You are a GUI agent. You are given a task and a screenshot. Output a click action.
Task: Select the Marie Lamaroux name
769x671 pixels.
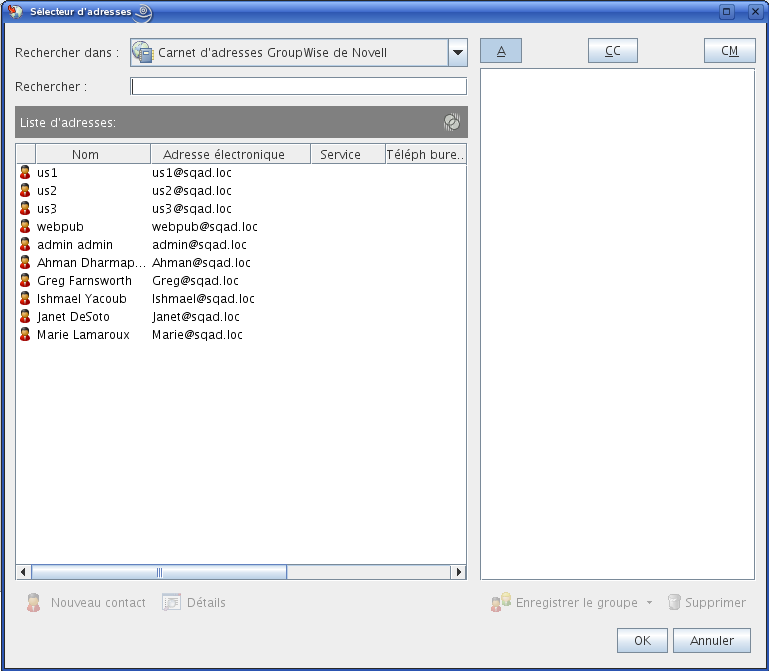pyautogui.click(x=83, y=335)
